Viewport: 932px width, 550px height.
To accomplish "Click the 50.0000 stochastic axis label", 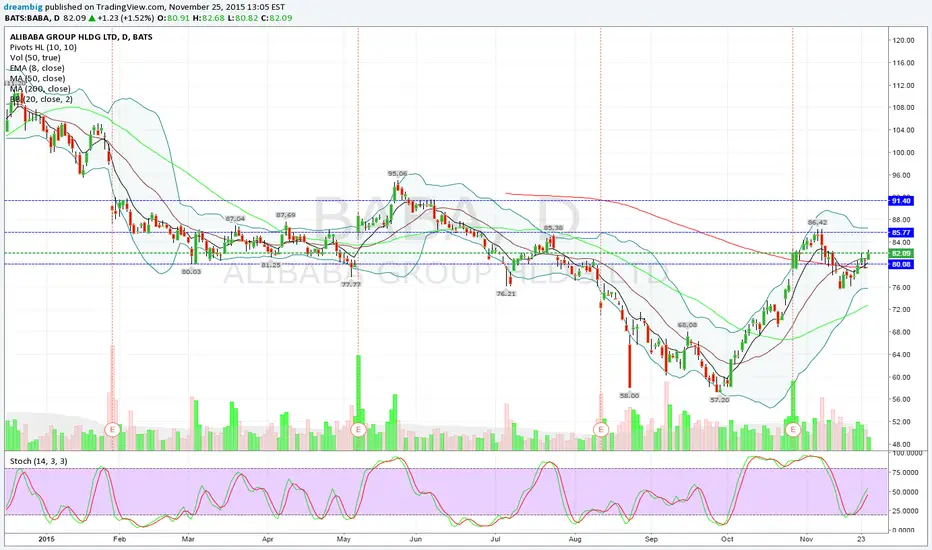I will tap(903, 492).
